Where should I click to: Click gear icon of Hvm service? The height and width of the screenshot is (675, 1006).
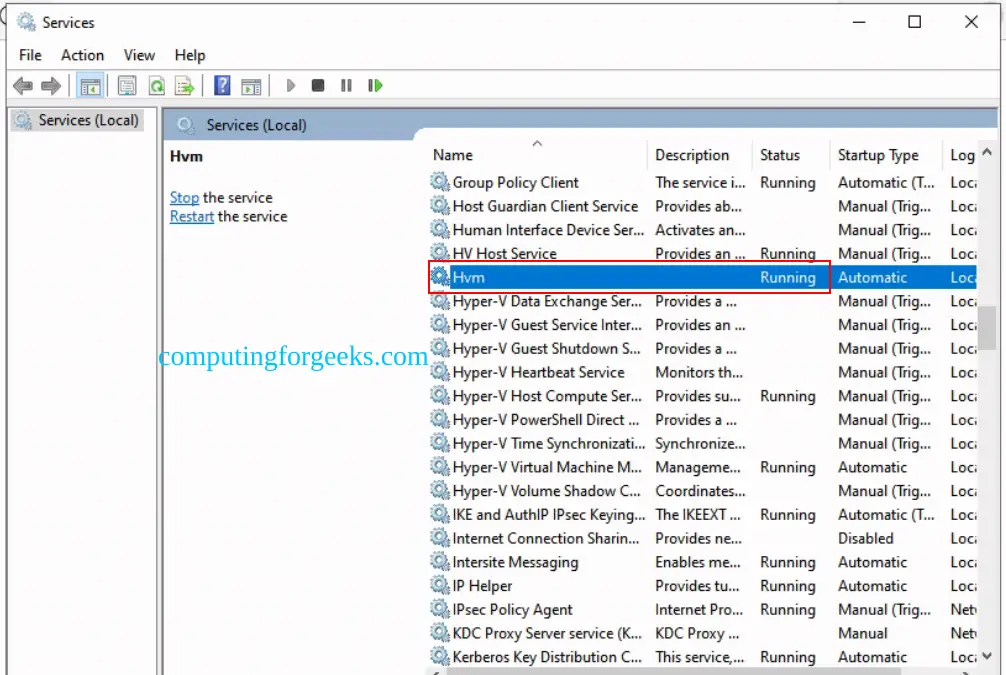click(x=439, y=277)
